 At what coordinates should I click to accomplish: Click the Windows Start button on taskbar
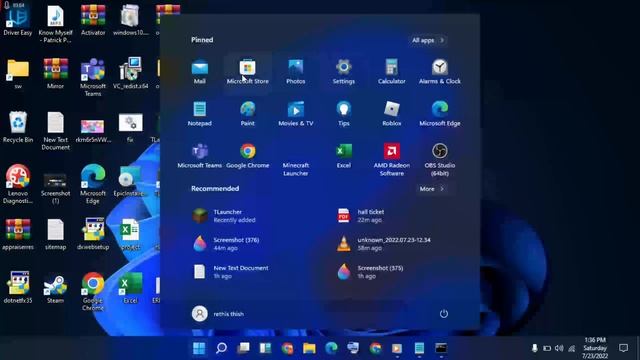(x=199, y=348)
